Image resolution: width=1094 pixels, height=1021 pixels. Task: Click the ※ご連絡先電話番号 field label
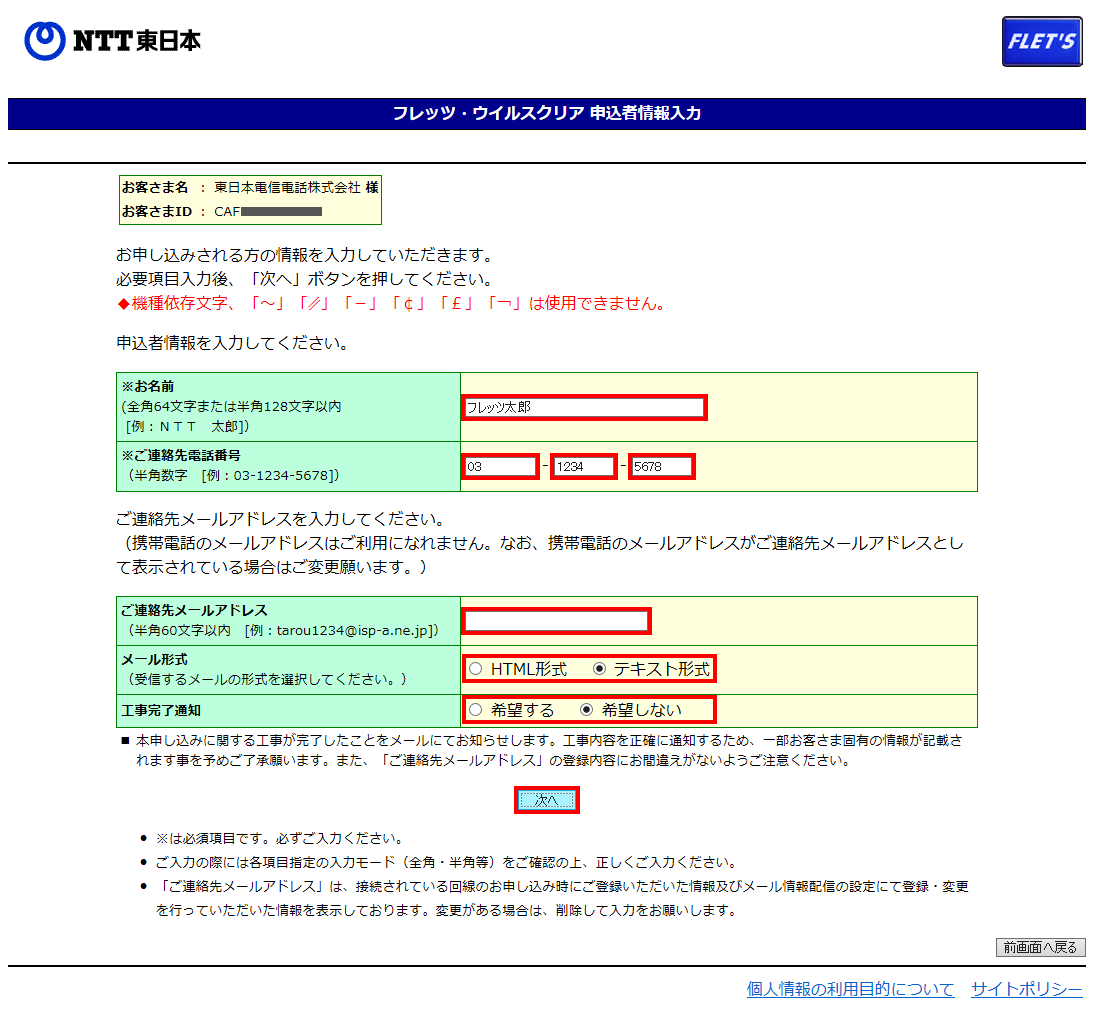pyautogui.click(x=180, y=456)
